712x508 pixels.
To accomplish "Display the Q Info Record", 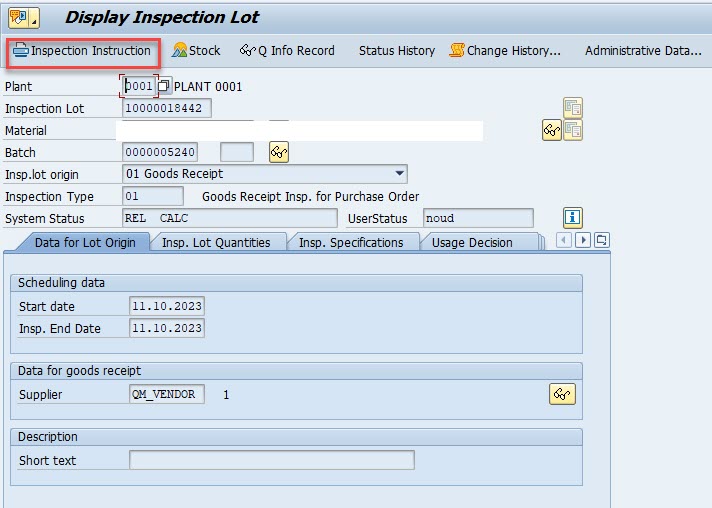I will tap(287, 50).
